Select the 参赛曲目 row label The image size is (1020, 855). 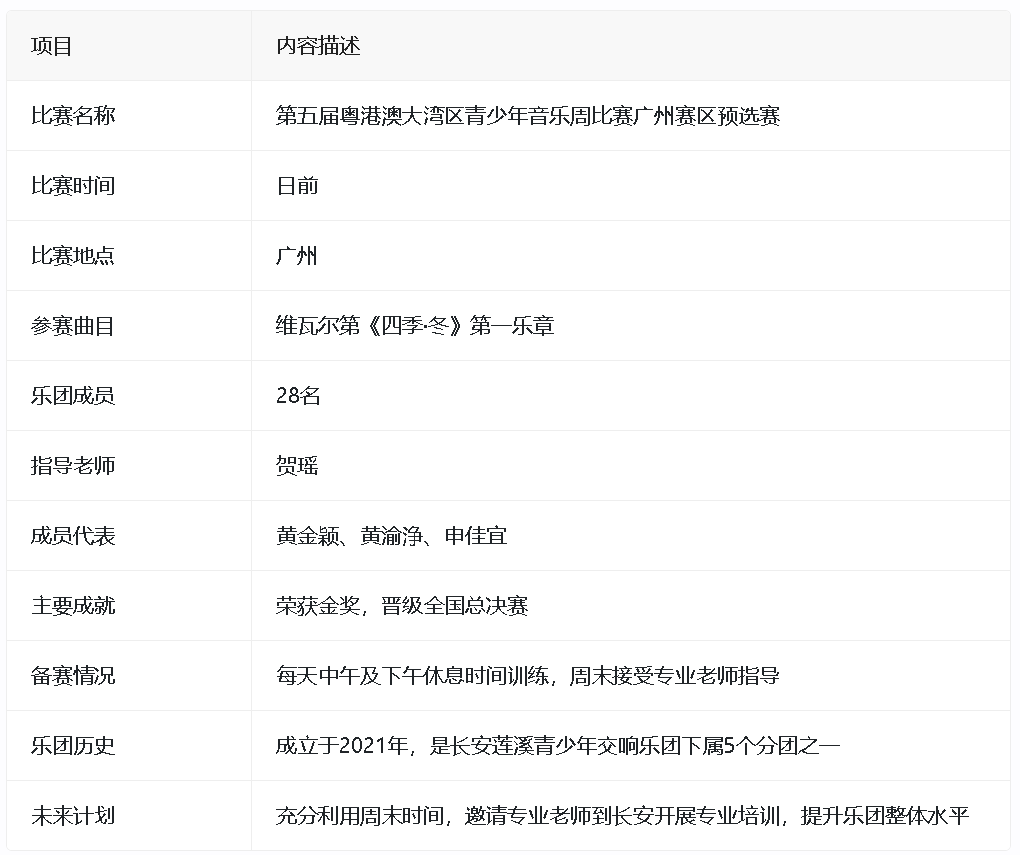pyautogui.click(x=73, y=326)
